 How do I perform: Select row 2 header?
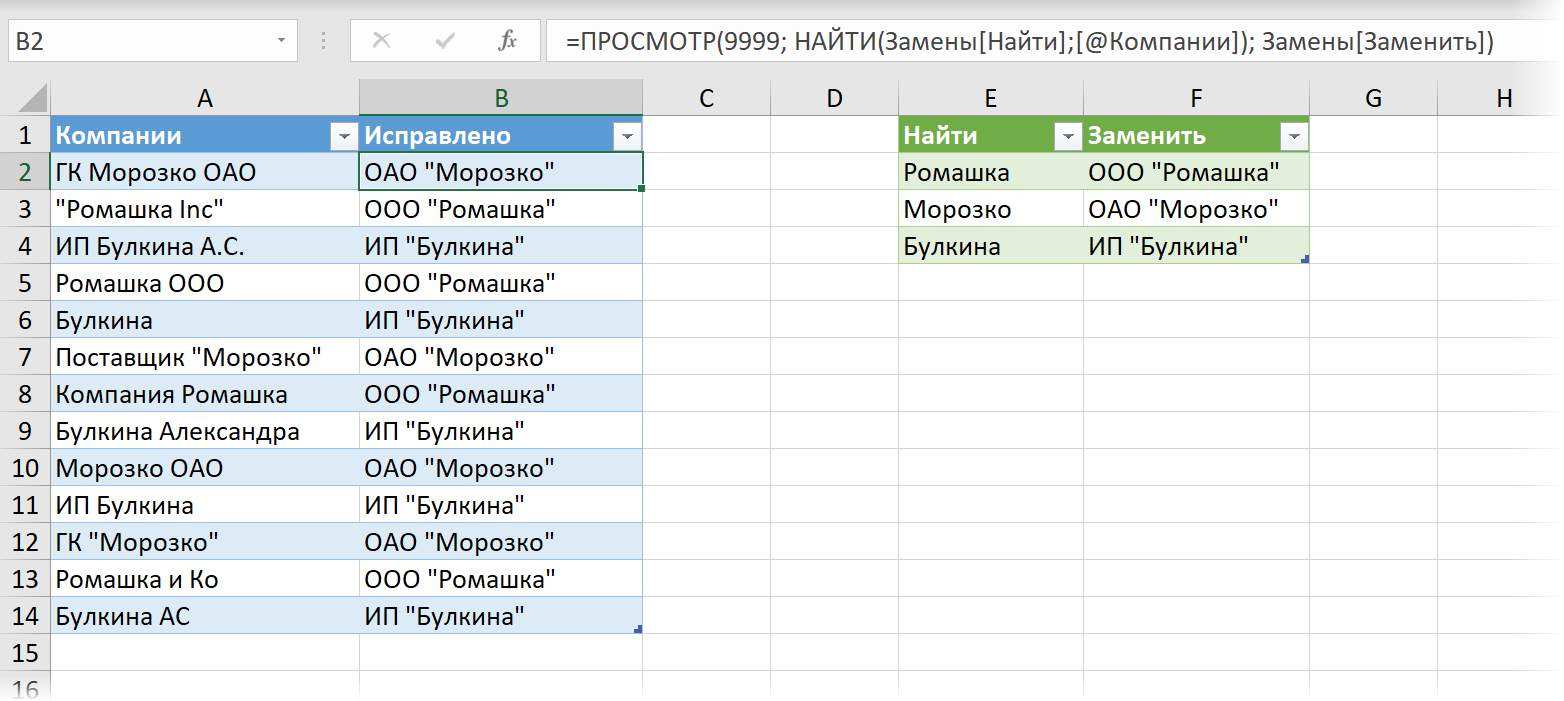[25, 172]
